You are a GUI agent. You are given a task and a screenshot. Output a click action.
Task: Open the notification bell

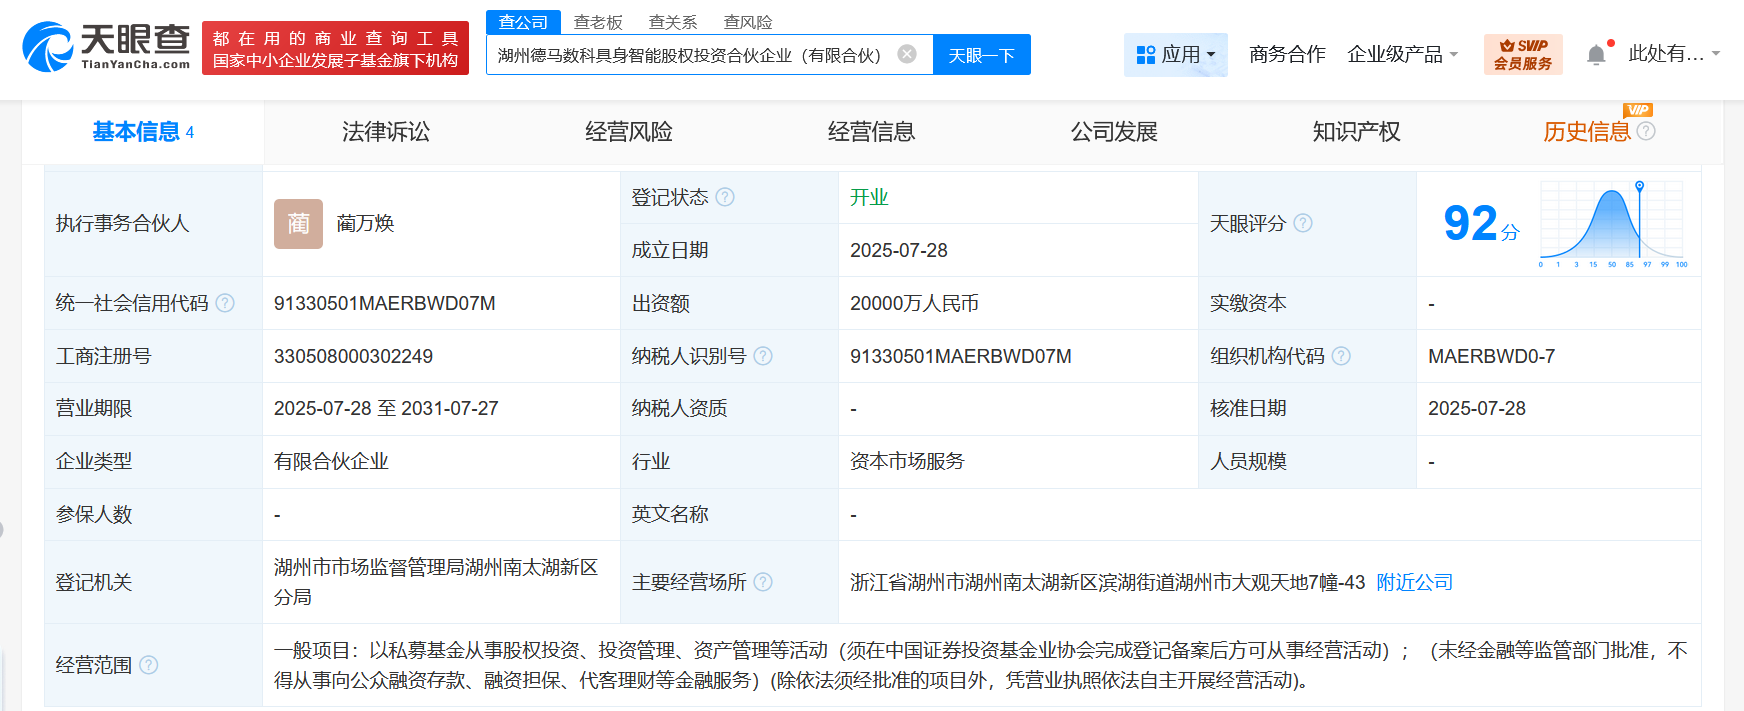(x=1596, y=54)
